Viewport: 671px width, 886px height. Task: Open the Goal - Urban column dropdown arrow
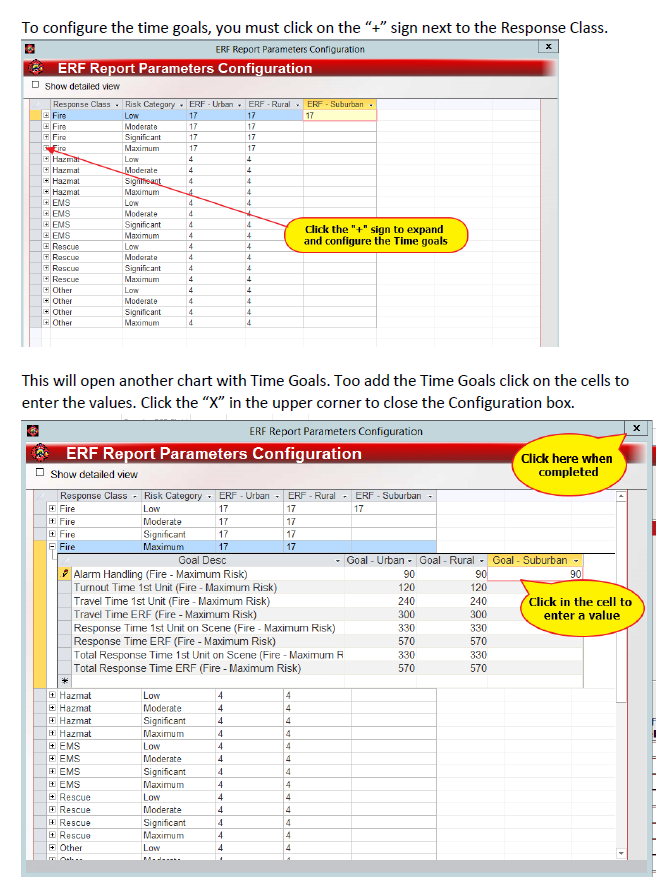[x=409, y=561]
